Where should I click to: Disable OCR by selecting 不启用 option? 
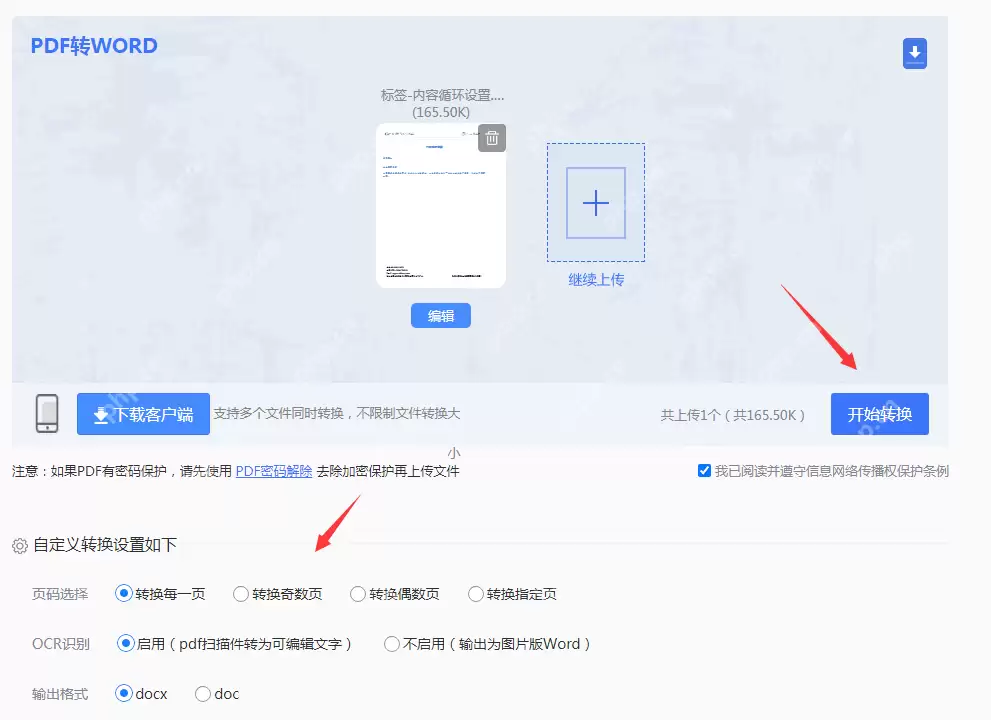pos(391,644)
